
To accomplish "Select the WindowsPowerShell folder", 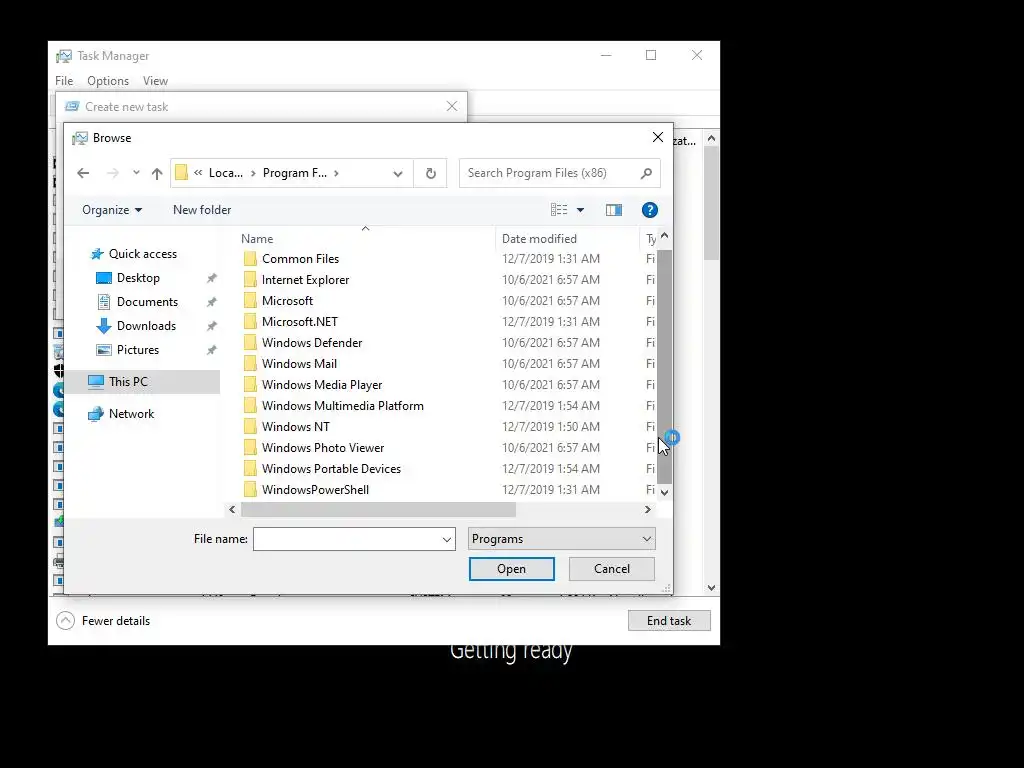I will coord(315,490).
